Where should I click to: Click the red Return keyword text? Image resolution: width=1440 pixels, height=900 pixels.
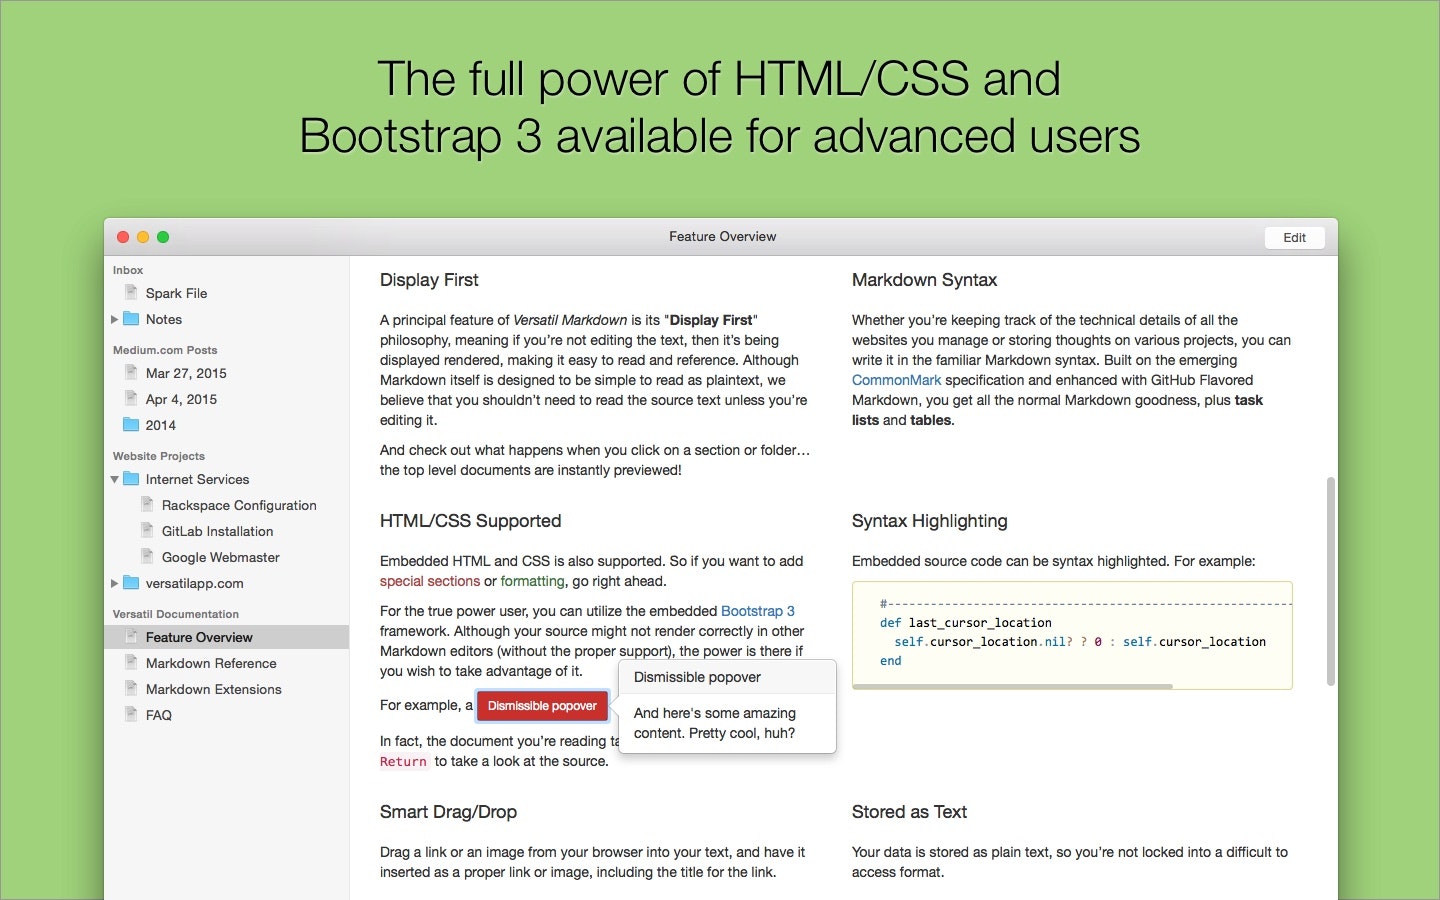[x=403, y=762]
